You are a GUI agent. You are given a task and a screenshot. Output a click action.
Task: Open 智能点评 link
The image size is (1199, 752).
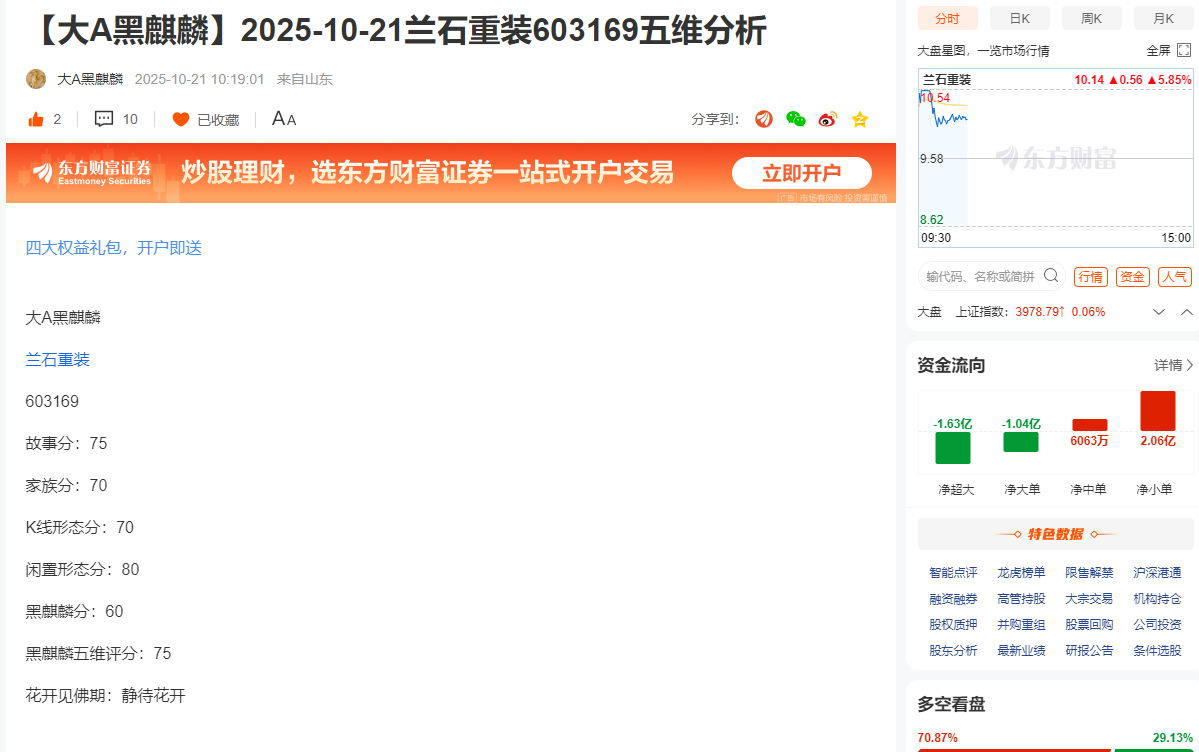(953, 573)
